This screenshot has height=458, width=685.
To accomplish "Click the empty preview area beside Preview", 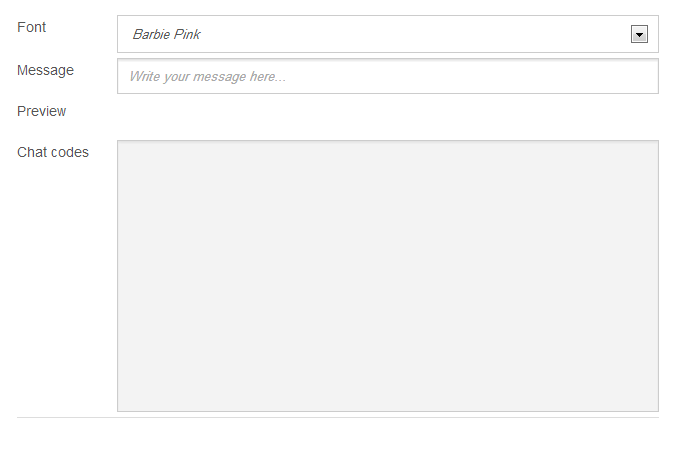I will tap(387, 112).
